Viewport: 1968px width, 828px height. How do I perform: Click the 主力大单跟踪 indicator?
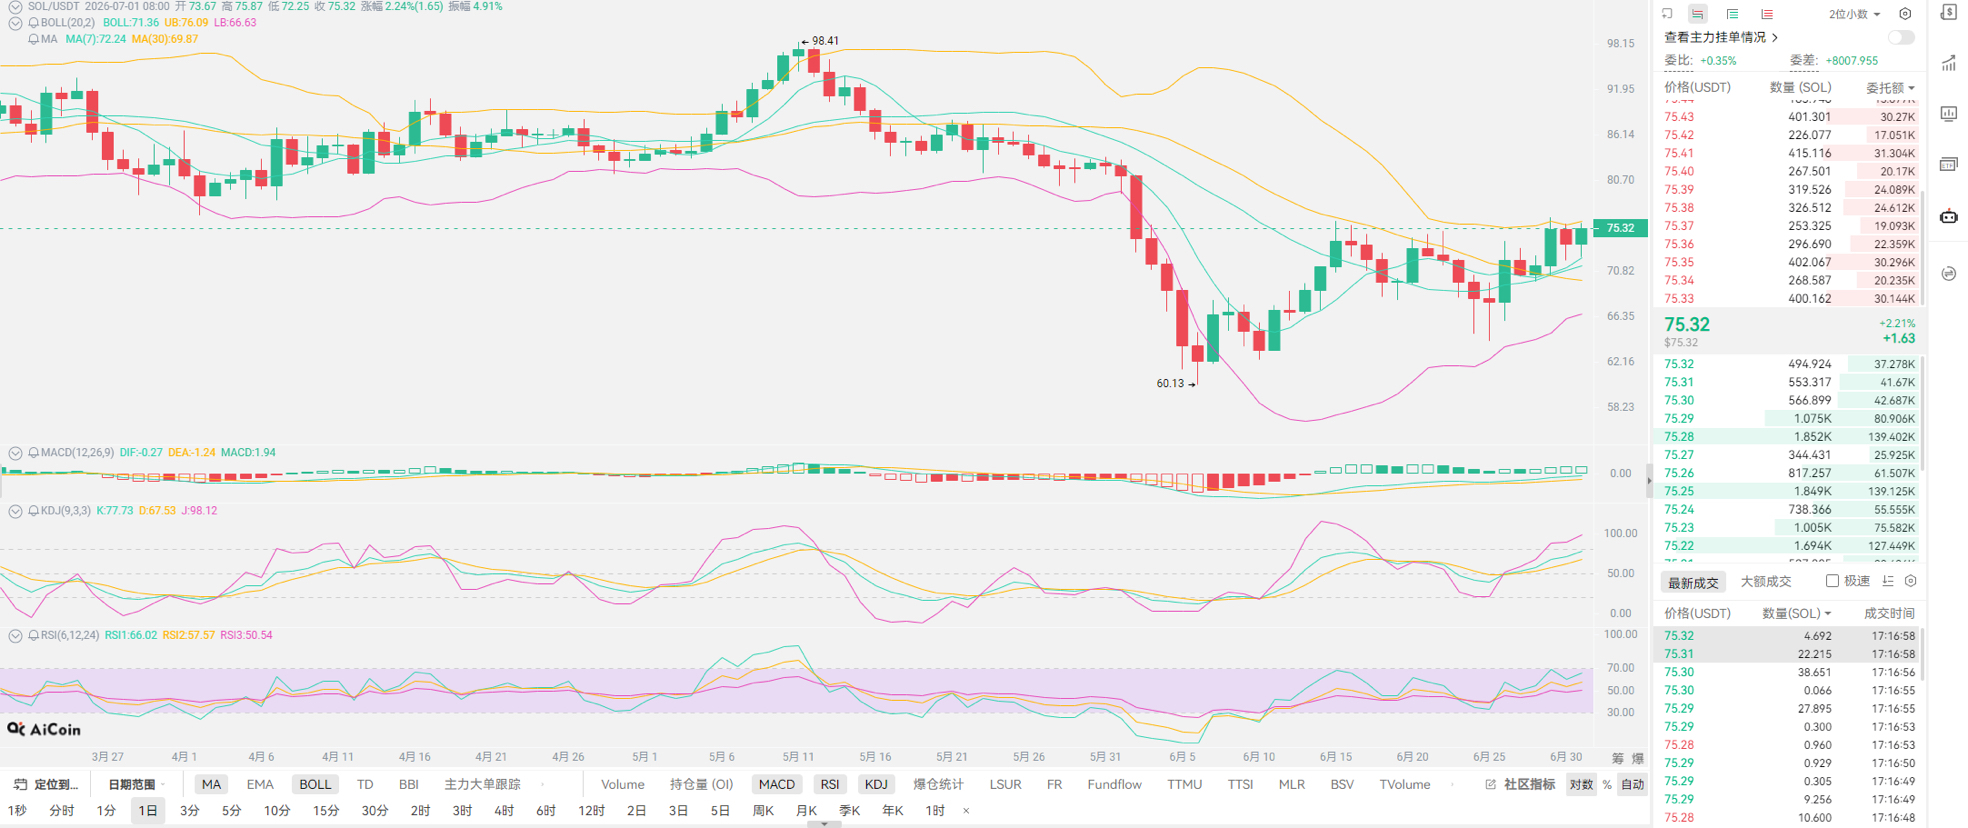point(482,785)
